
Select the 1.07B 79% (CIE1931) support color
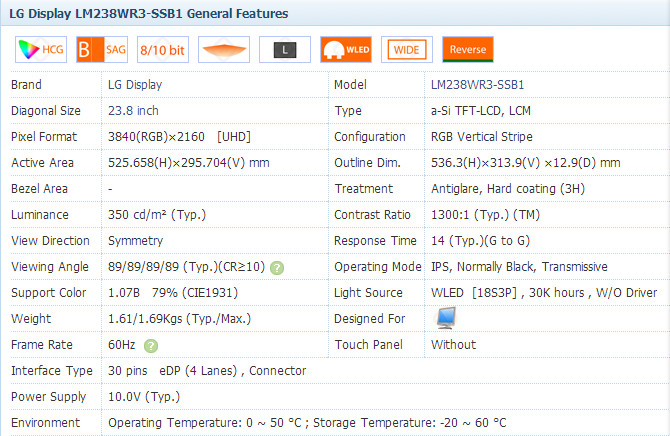tap(173, 293)
